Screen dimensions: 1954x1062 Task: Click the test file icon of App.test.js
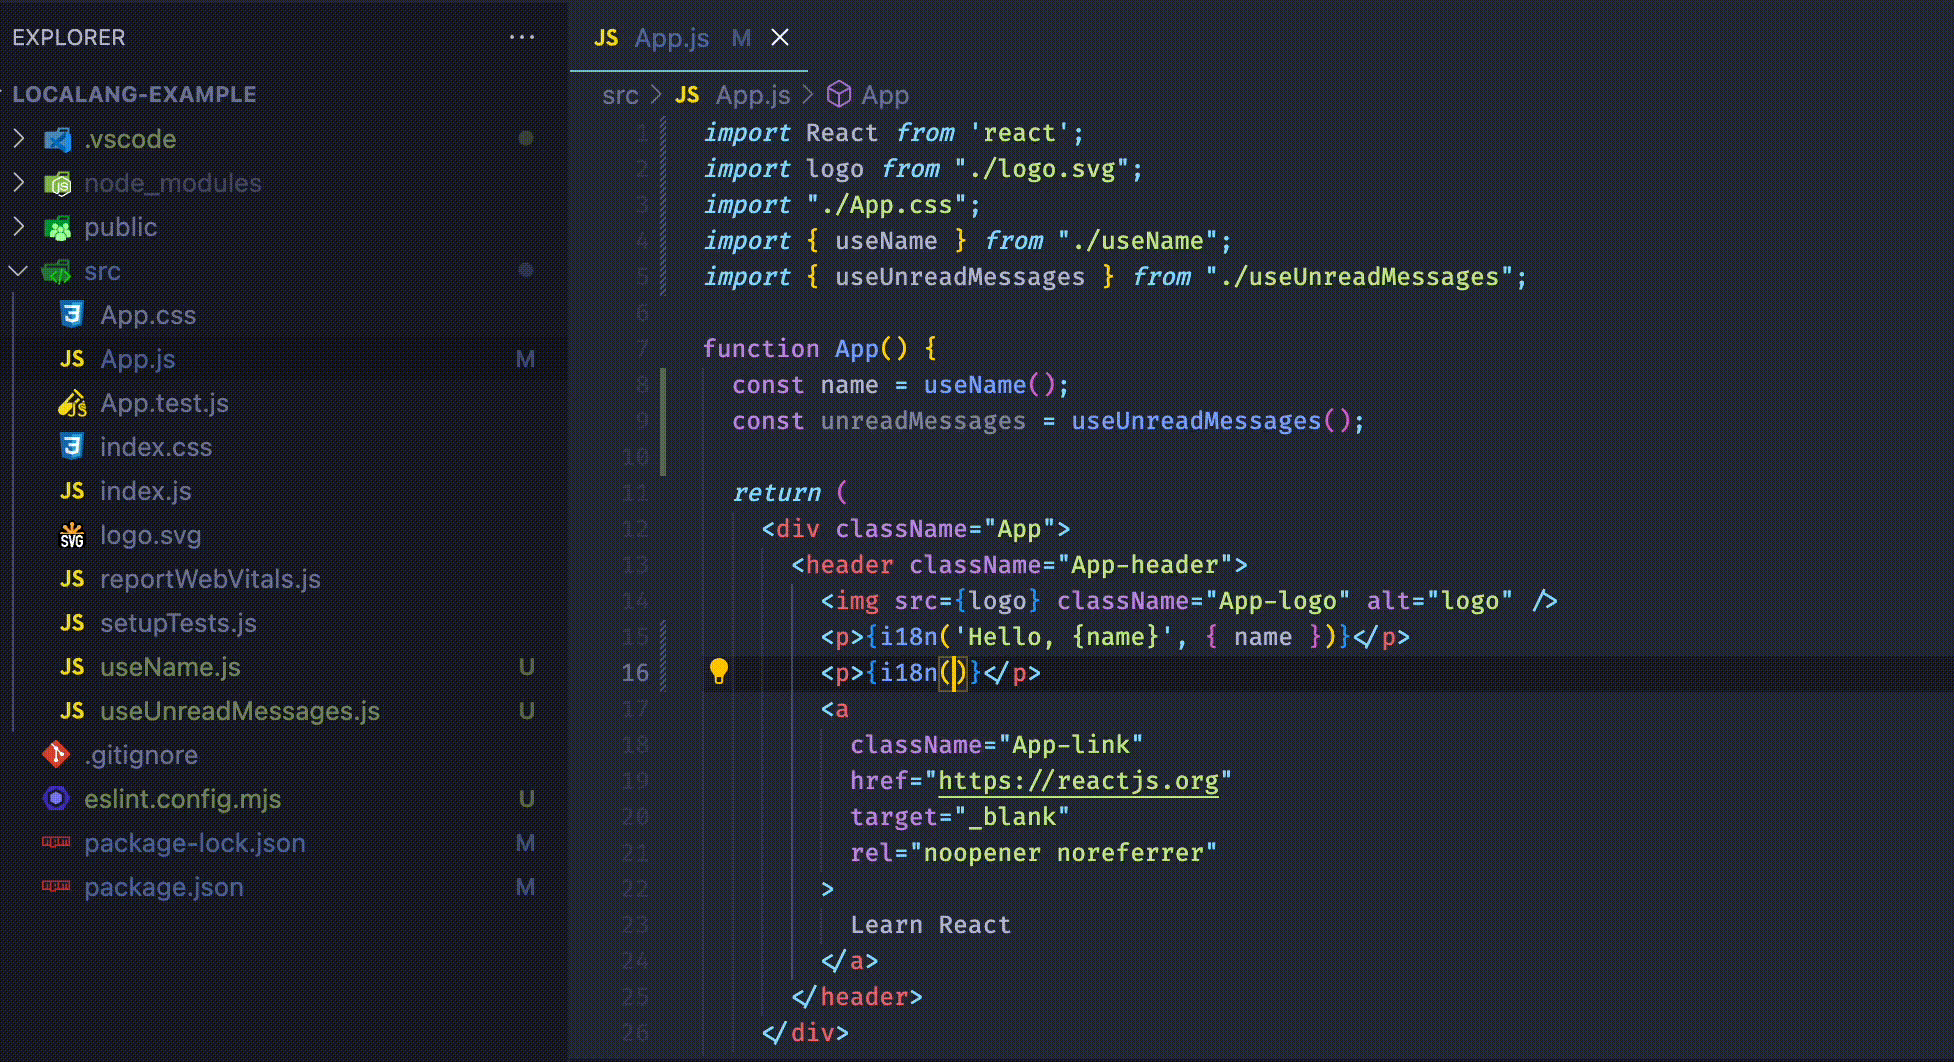coord(72,403)
